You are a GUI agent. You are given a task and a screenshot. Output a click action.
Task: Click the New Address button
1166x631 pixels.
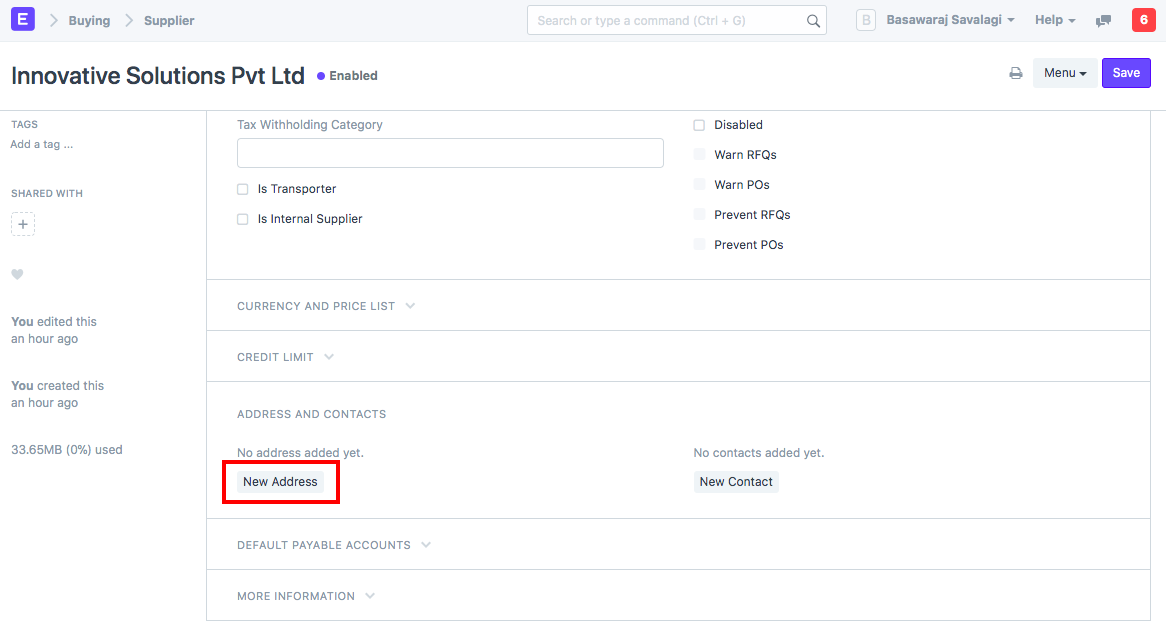[x=280, y=482]
